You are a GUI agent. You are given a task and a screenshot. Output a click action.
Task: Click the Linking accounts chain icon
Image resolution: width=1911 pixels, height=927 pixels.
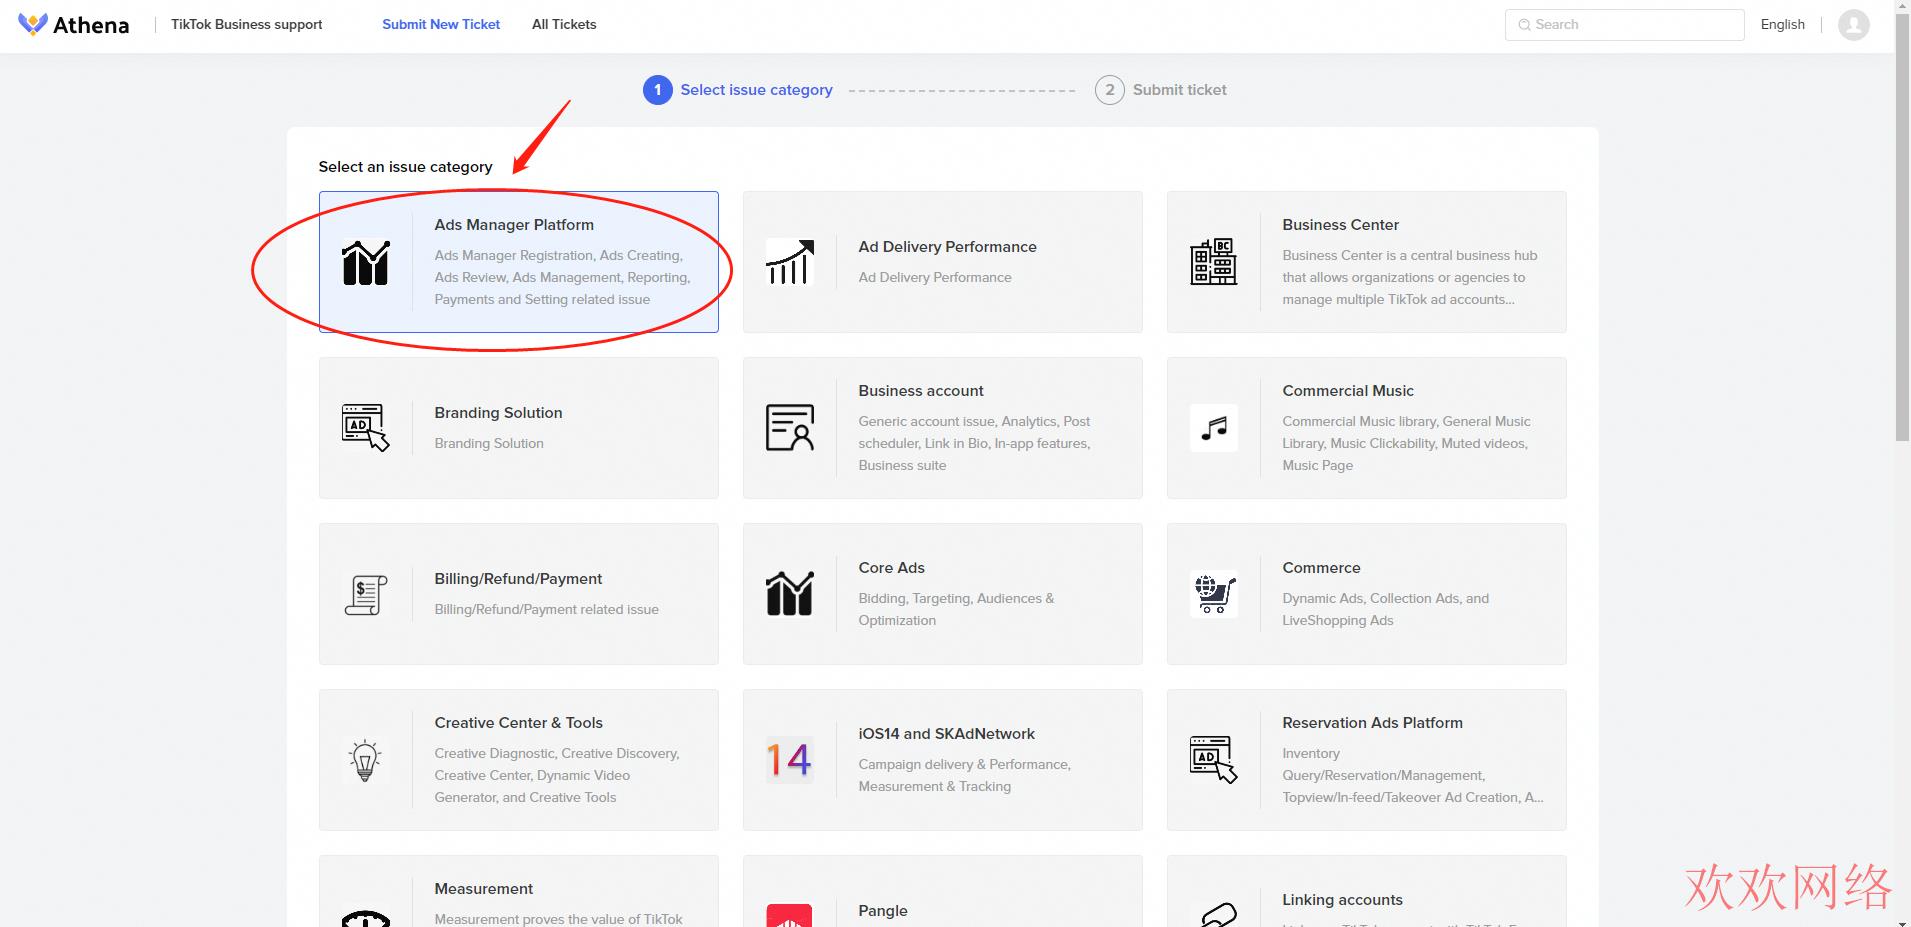(1219, 914)
